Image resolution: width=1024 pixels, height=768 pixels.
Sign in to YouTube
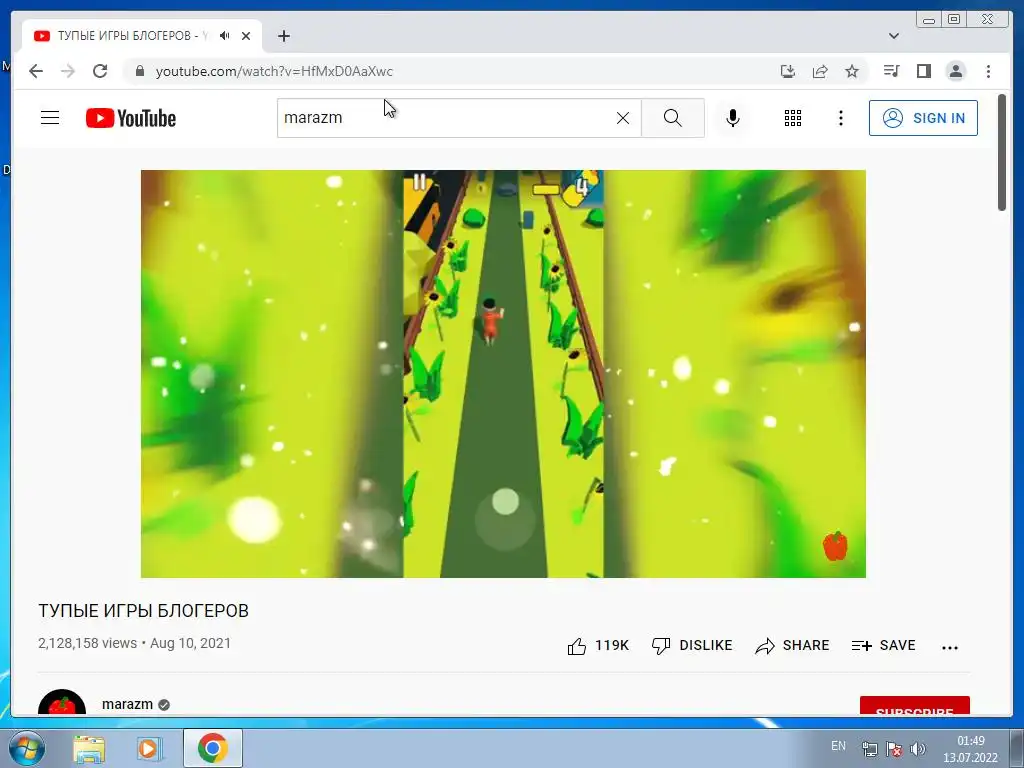tap(923, 118)
